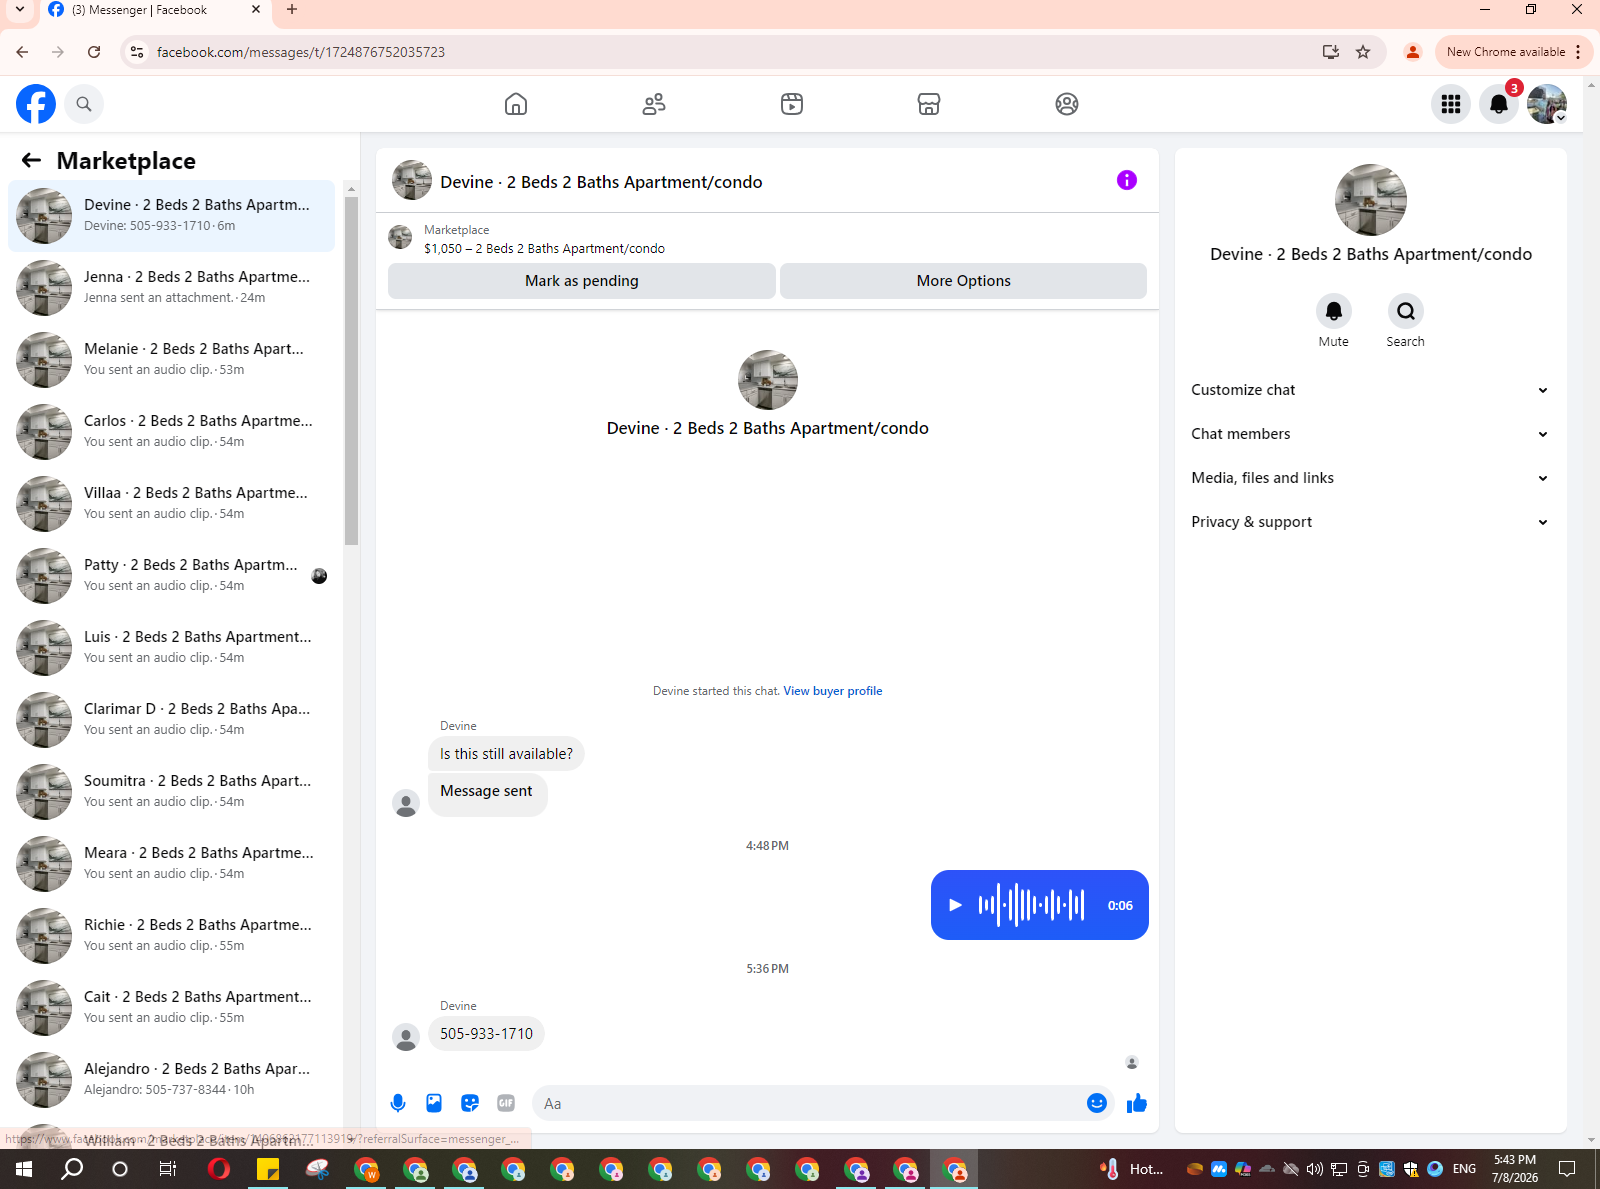Open the Soumitra conversation
This screenshot has height=1189, width=1600.
[x=172, y=792]
